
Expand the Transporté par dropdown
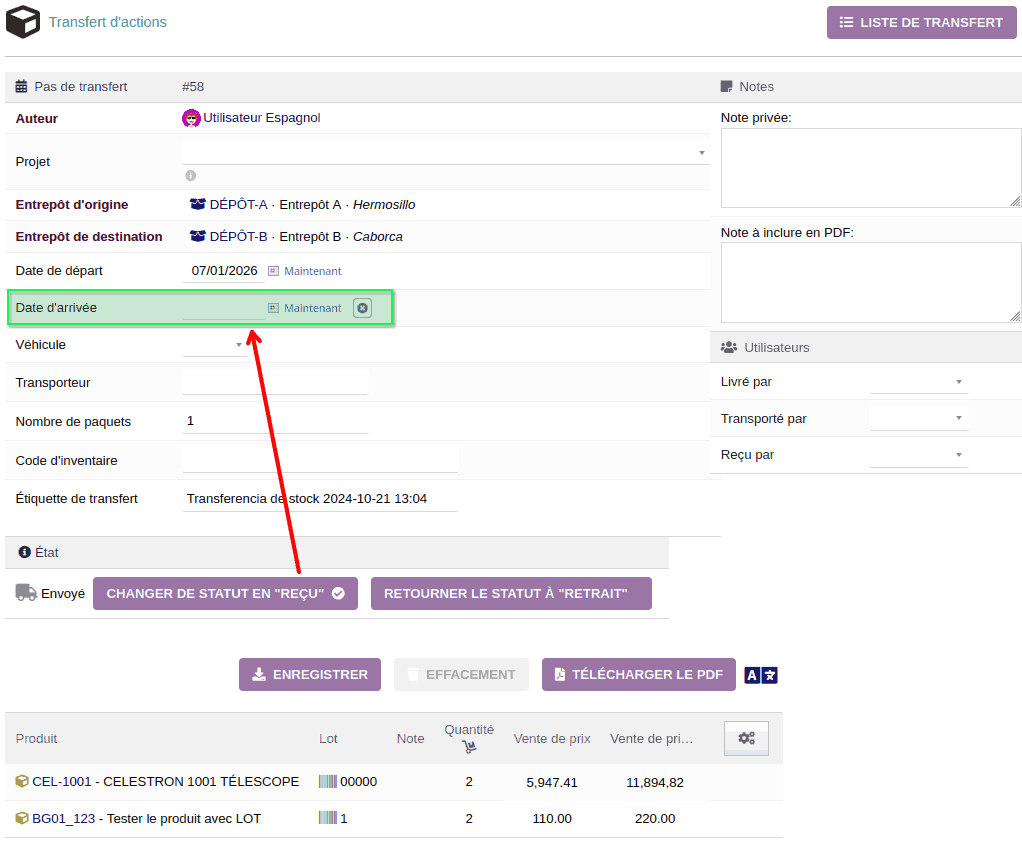[919, 418]
